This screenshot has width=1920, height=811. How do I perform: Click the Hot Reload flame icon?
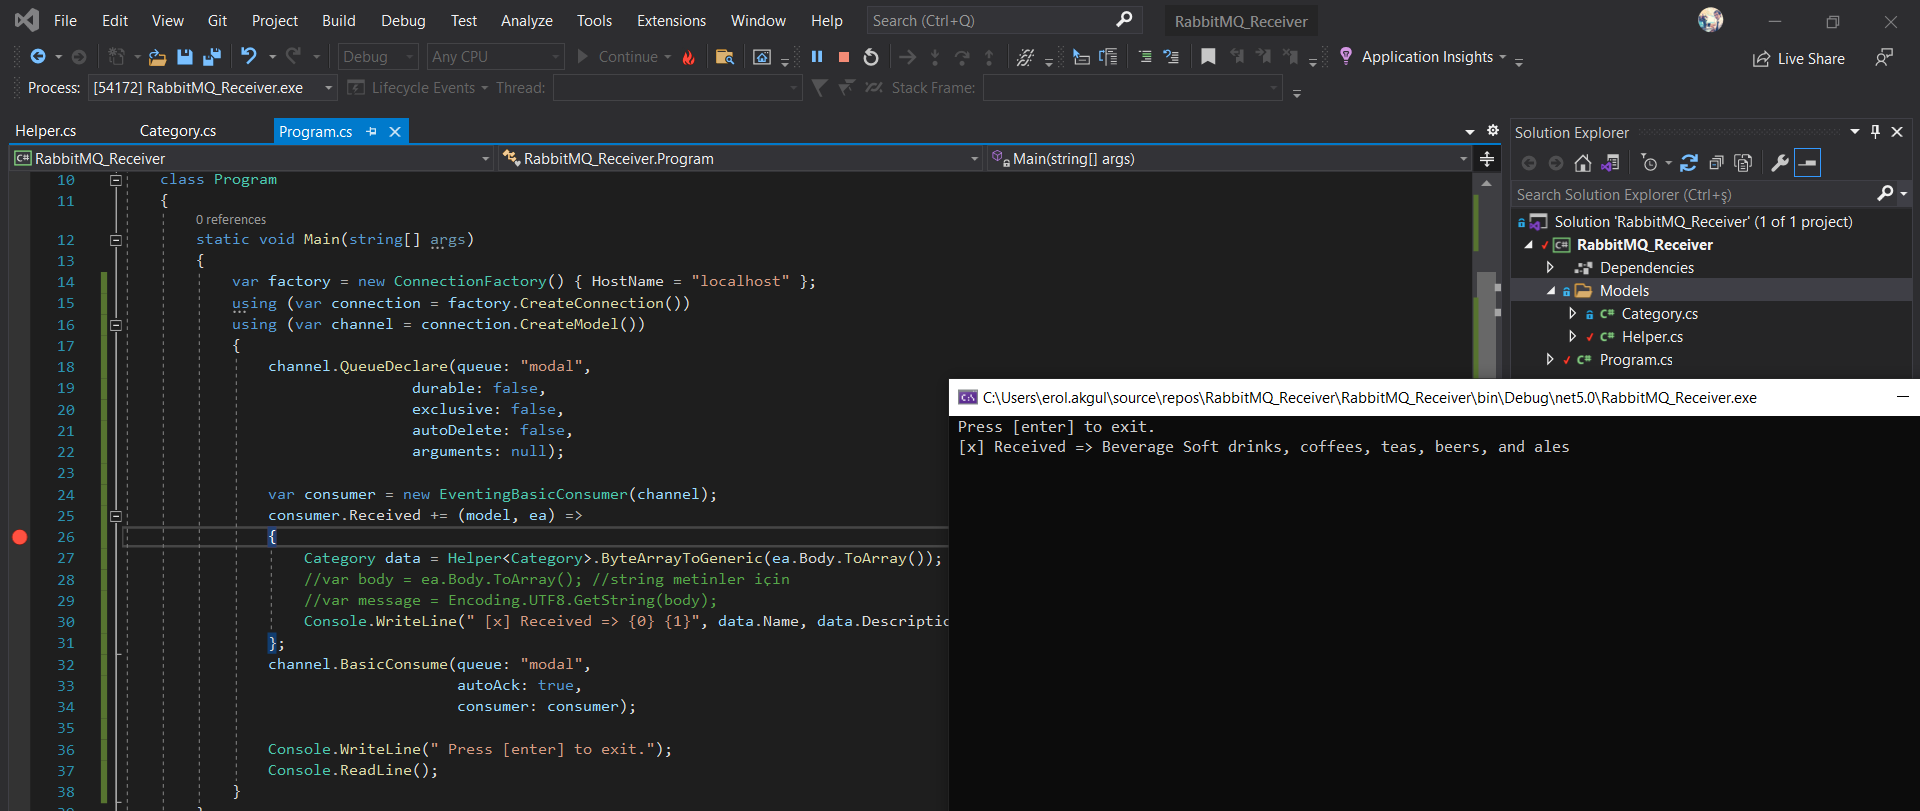pyautogui.click(x=689, y=57)
